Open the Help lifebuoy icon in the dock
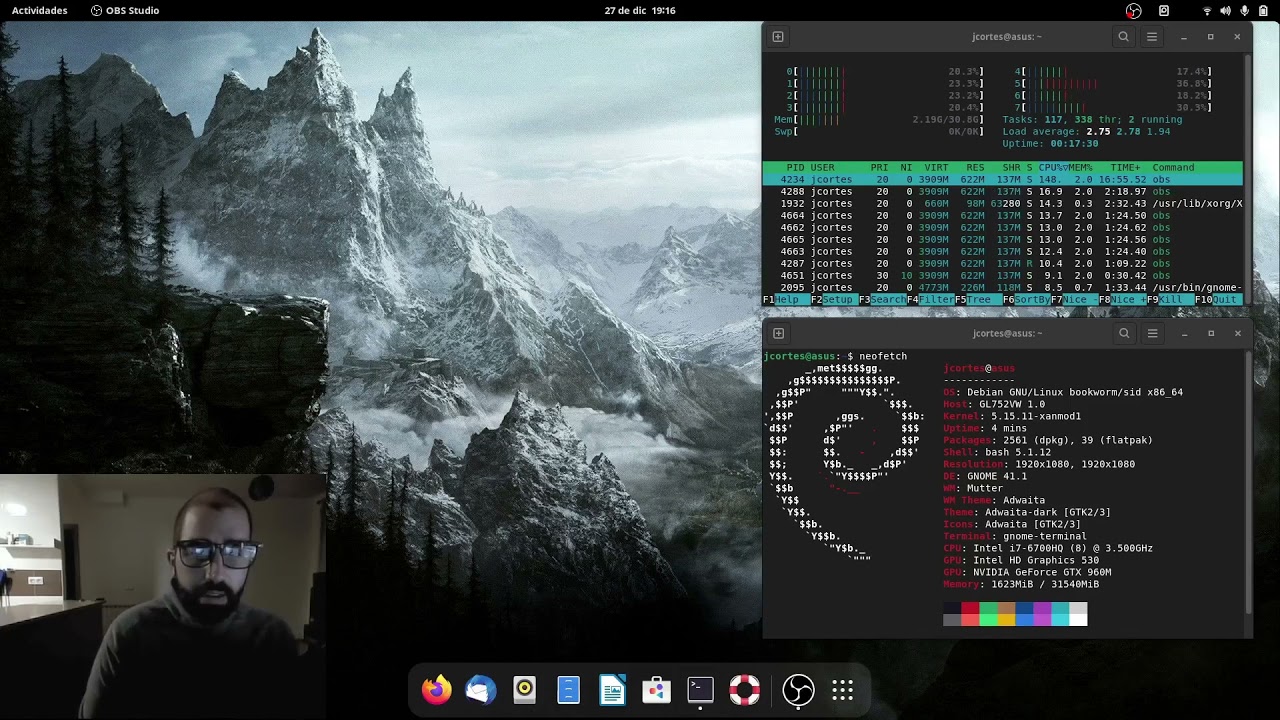Screen dimensions: 1280x720 click(744, 690)
